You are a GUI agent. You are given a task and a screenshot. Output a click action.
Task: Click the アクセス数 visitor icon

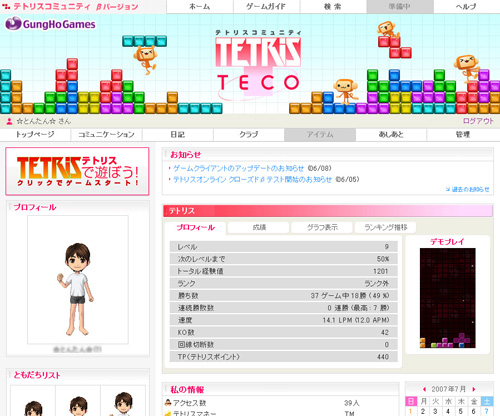click(x=168, y=403)
